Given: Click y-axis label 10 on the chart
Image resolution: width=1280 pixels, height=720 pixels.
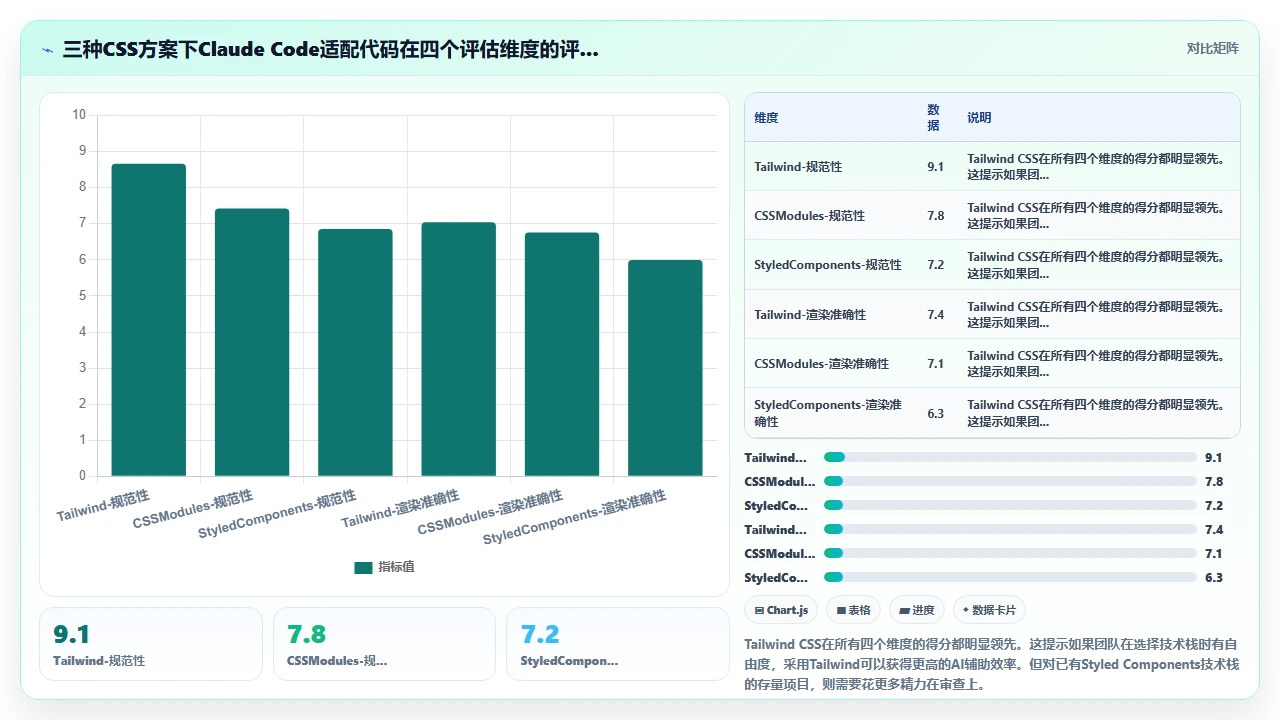Looking at the screenshot, I should (x=79, y=115).
